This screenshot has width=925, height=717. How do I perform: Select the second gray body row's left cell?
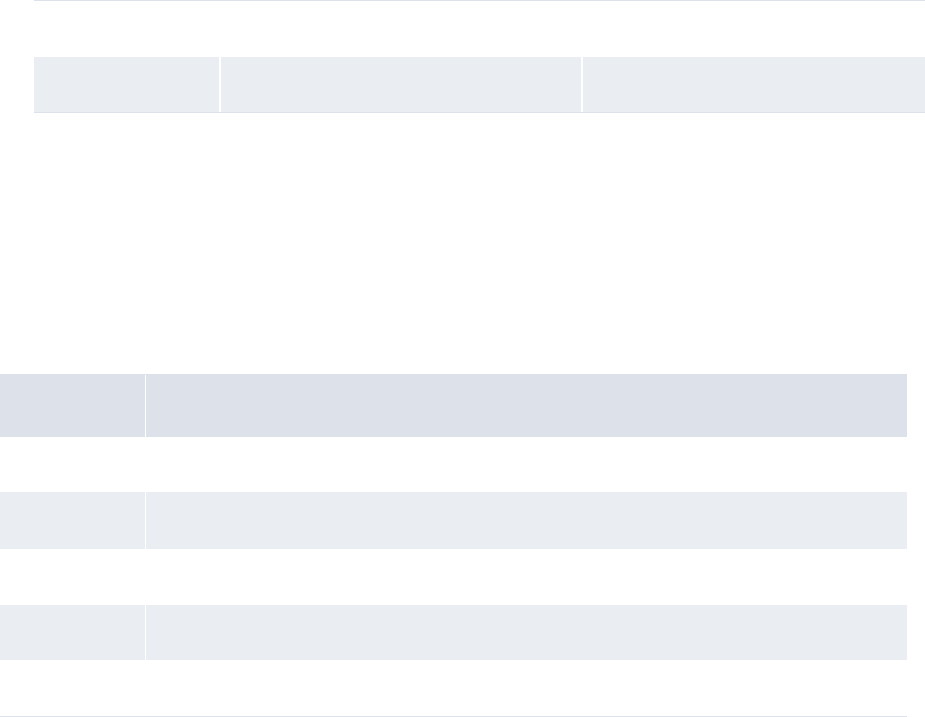pyautogui.click(x=72, y=632)
